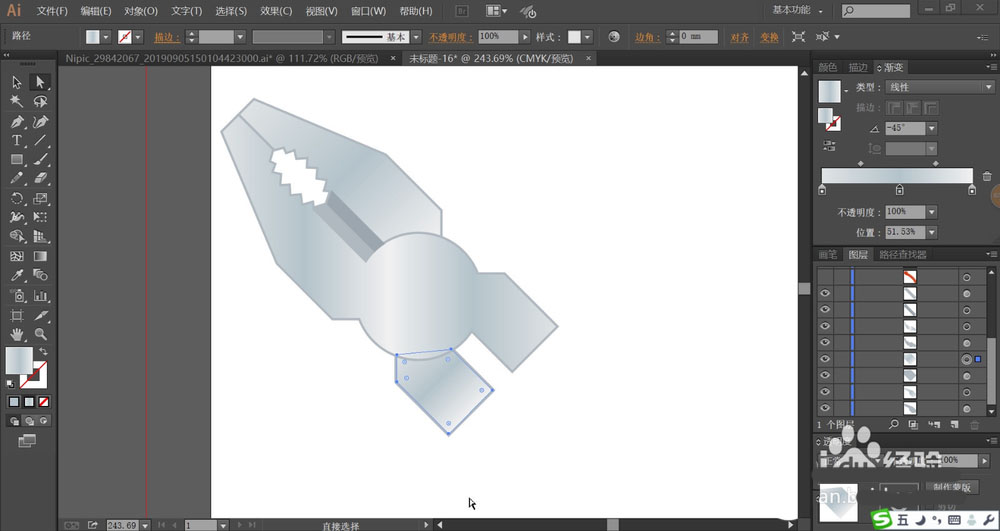Click the 变换 link in control bar
This screenshot has width=1000, height=531.
[x=769, y=38]
